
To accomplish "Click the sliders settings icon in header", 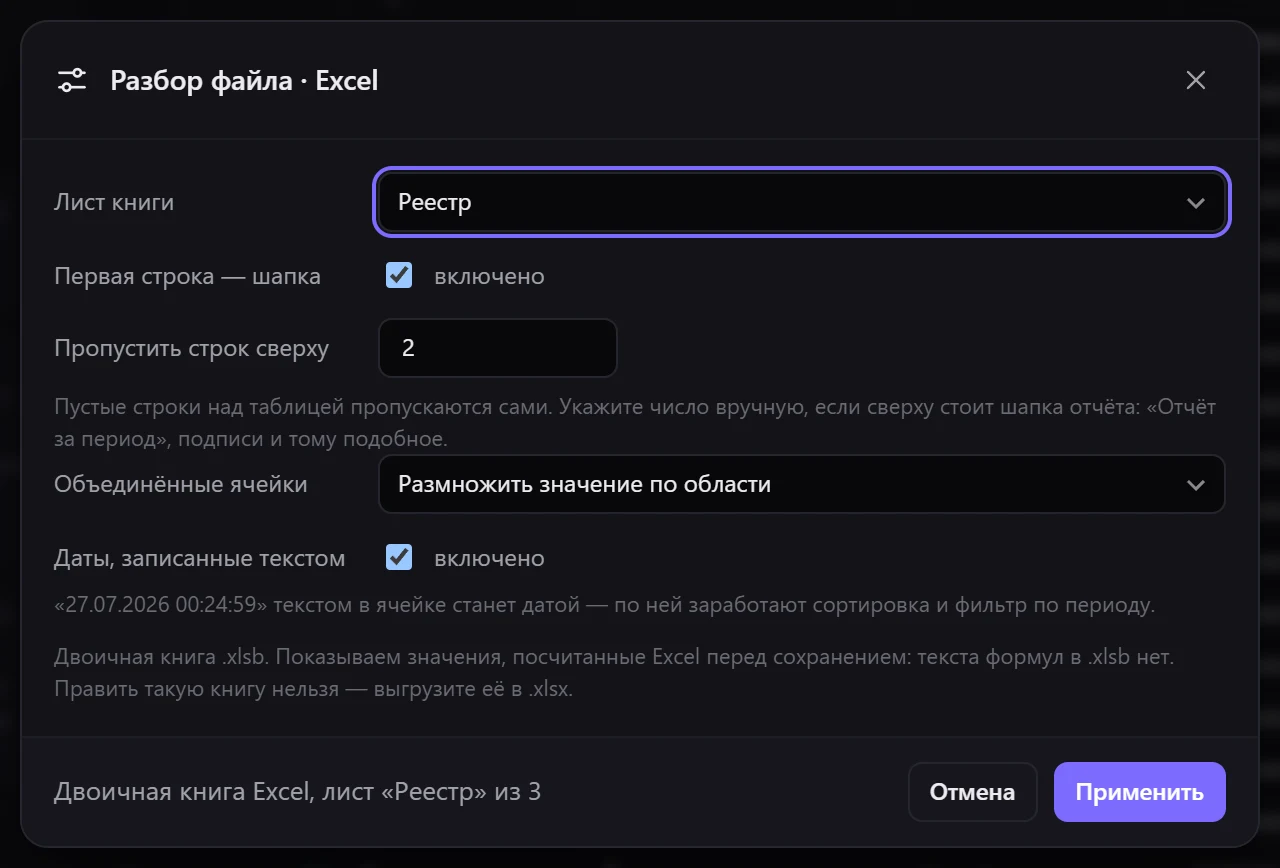I will coord(72,80).
